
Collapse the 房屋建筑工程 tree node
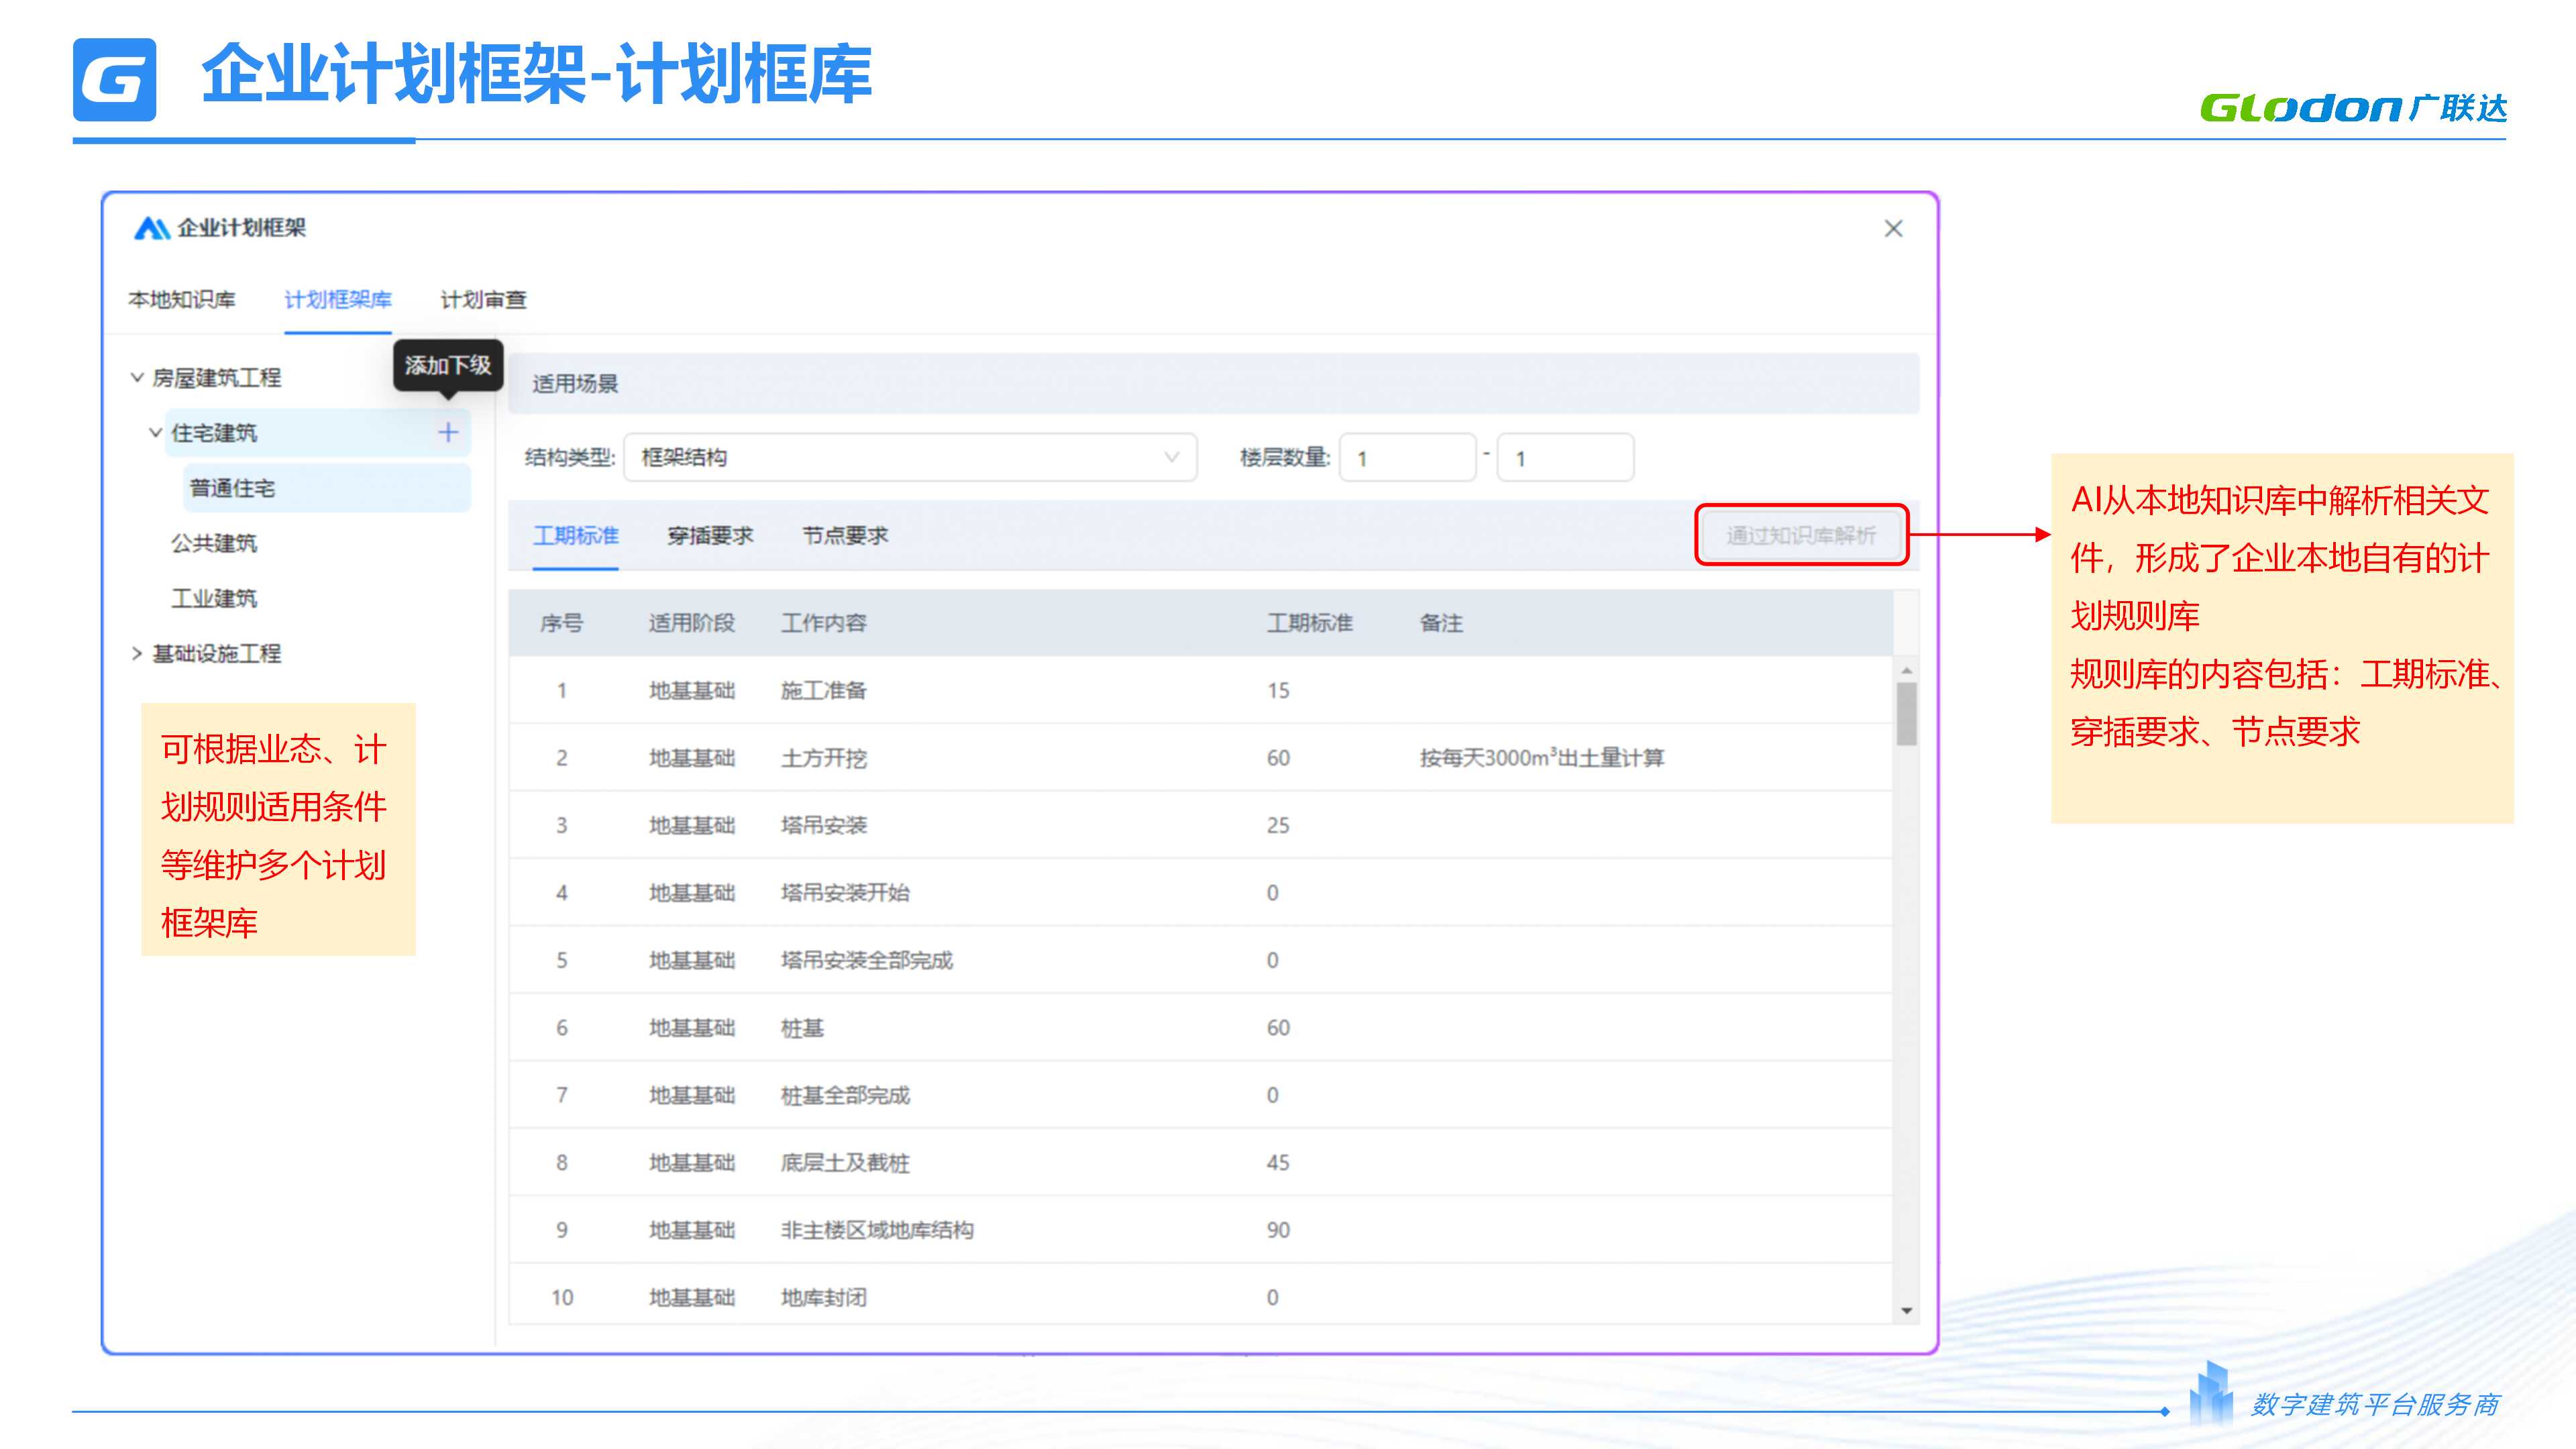pos(137,377)
